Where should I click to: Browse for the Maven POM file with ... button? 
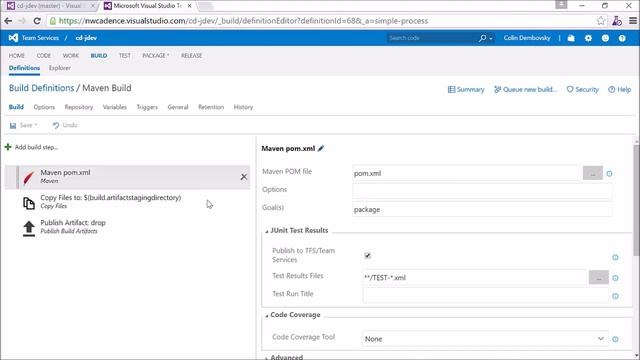593,173
